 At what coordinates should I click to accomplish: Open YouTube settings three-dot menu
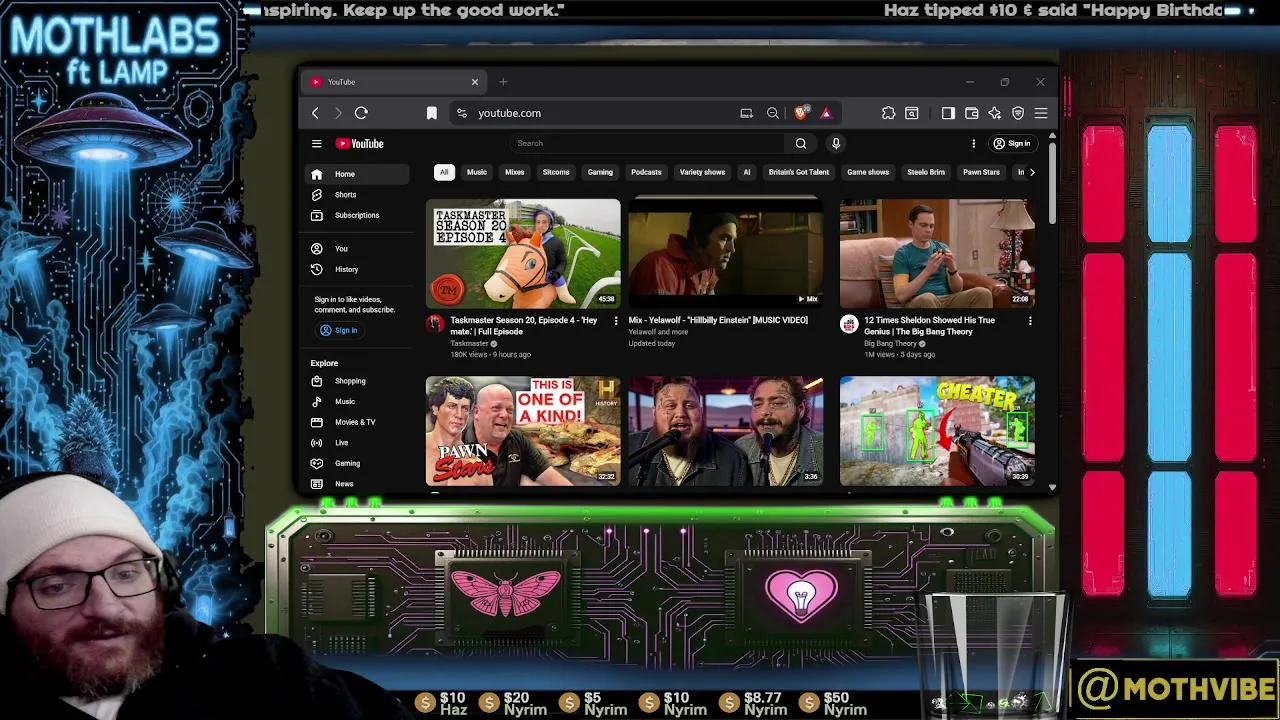pyautogui.click(x=973, y=143)
